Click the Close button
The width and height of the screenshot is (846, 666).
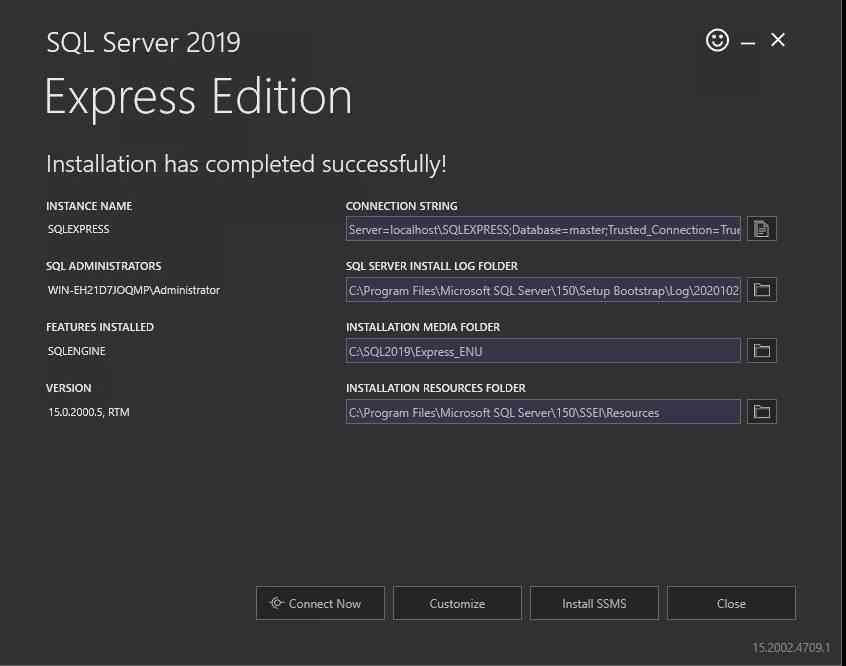[x=731, y=603]
